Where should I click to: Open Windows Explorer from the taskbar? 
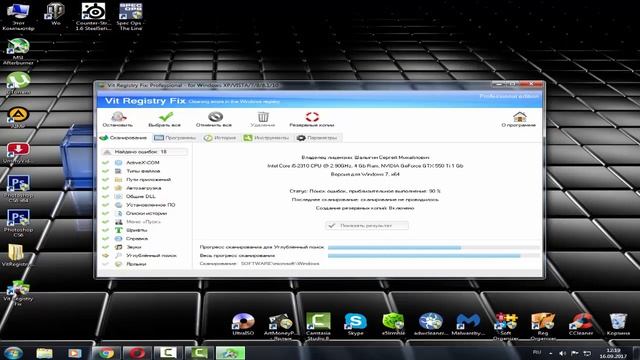[x=44, y=353]
